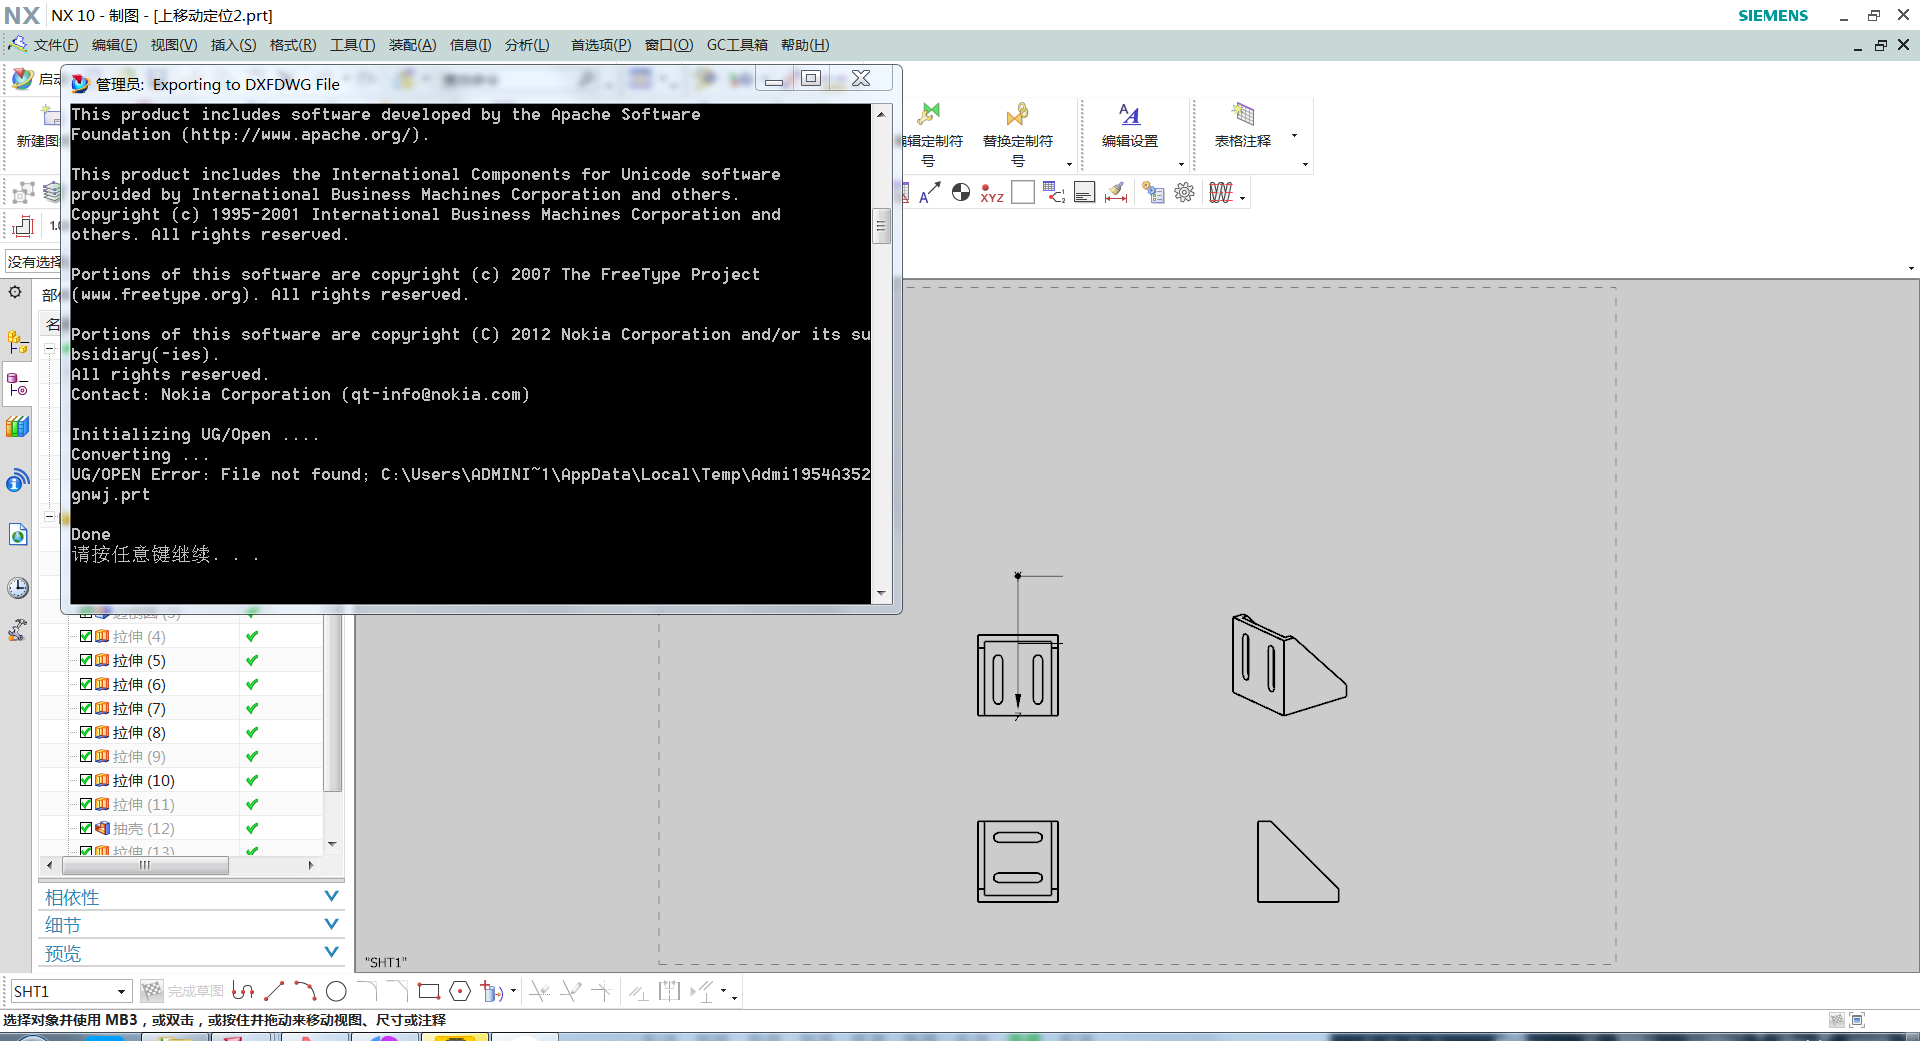Uncheck the 拉伸 (11) feature checkbox
The width and height of the screenshot is (1920, 1041).
coord(86,804)
